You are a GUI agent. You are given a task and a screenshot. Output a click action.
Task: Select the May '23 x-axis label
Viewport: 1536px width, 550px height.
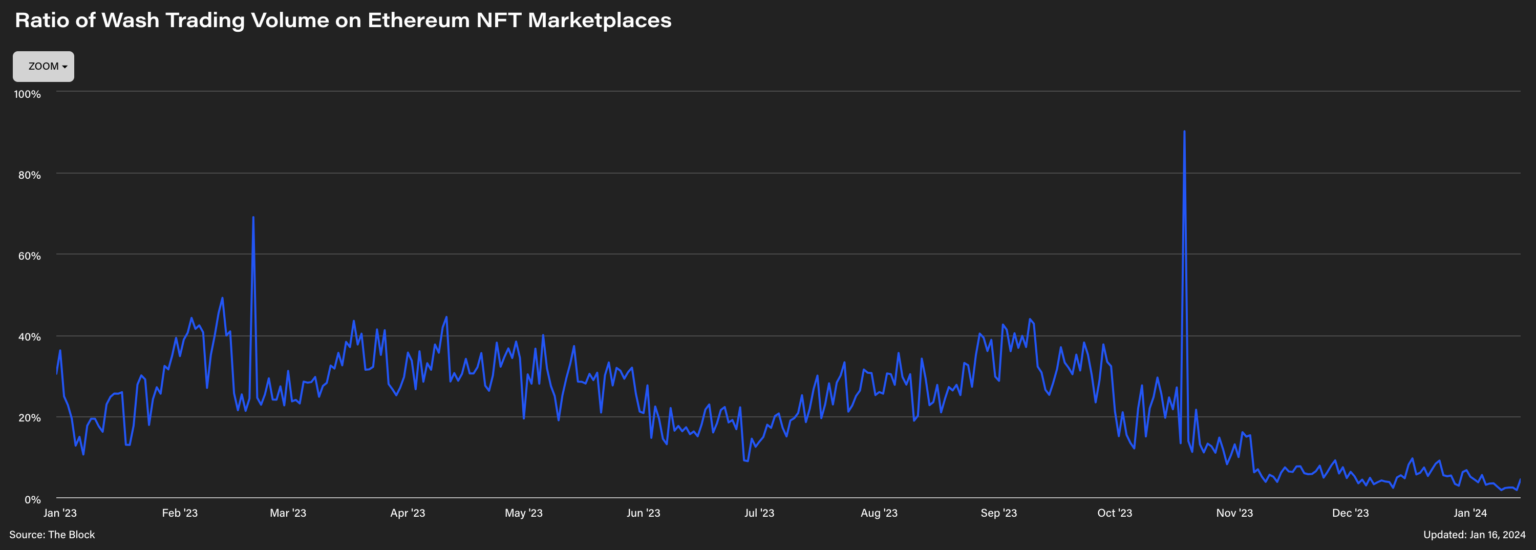click(x=523, y=513)
